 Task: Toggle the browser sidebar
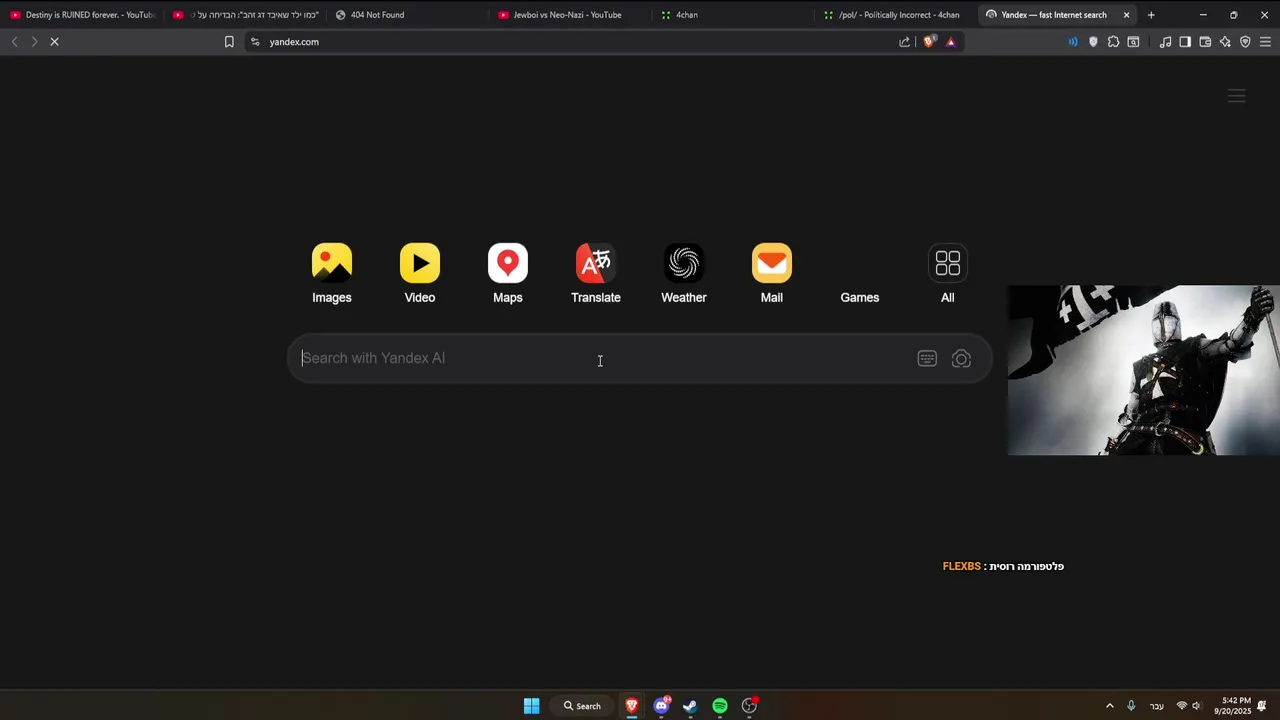[x=1185, y=42]
